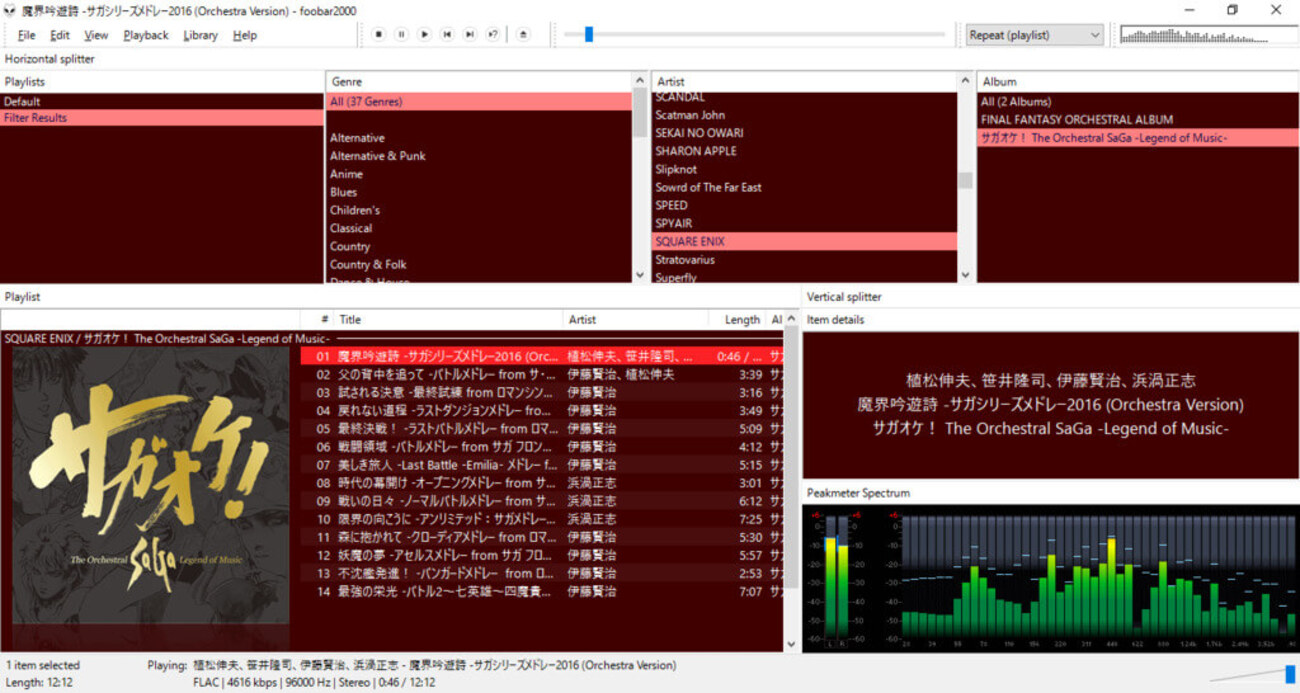Viewport: 1300px width, 693px height.
Task: Select All (2 Albums) in Album filter
Action: (1138, 102)
